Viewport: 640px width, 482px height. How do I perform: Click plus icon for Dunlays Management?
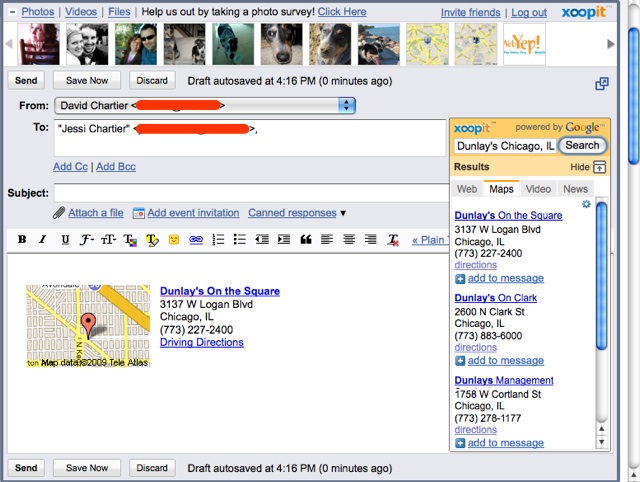pyautogui.click(x=460, y=443)
